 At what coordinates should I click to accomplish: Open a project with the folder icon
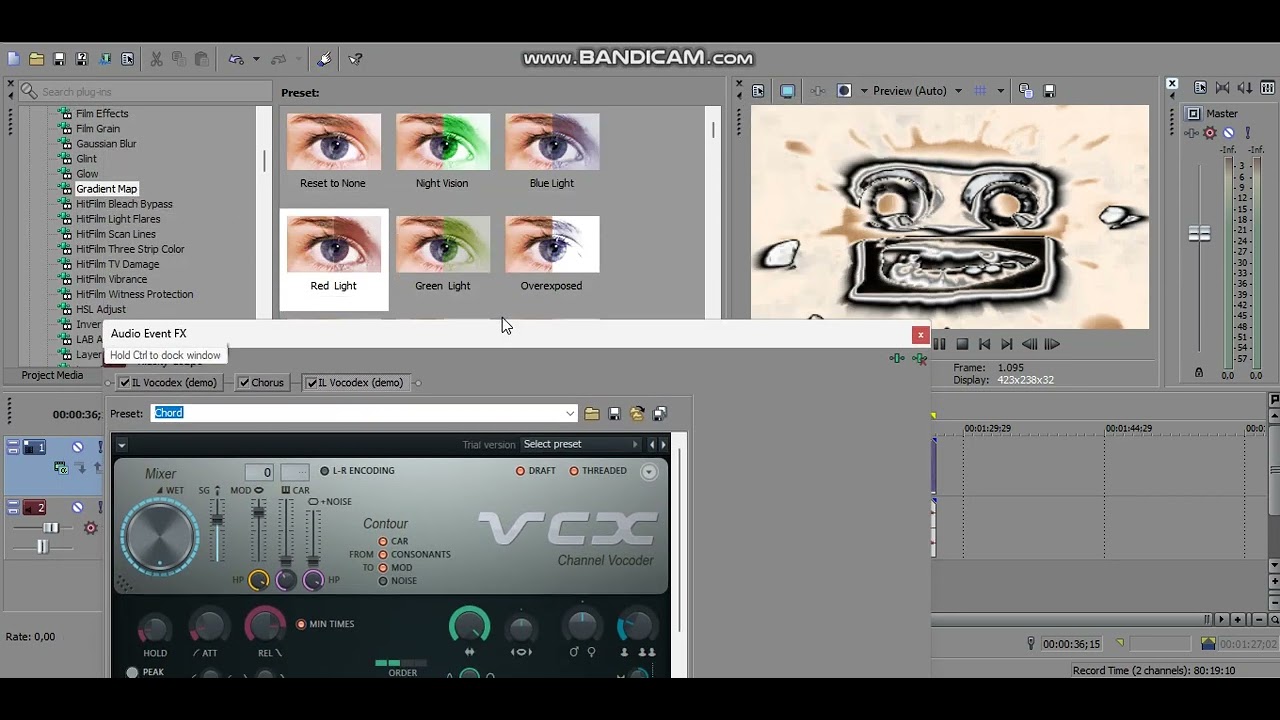point(36,59)
